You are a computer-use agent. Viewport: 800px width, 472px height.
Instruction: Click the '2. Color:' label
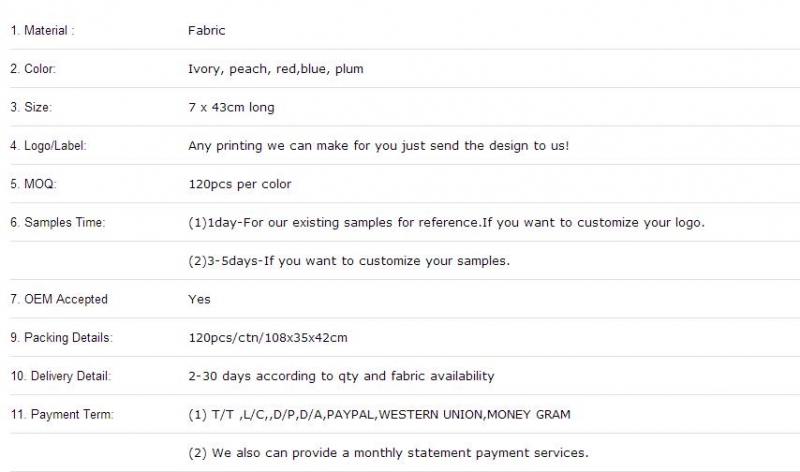point(33,69)
